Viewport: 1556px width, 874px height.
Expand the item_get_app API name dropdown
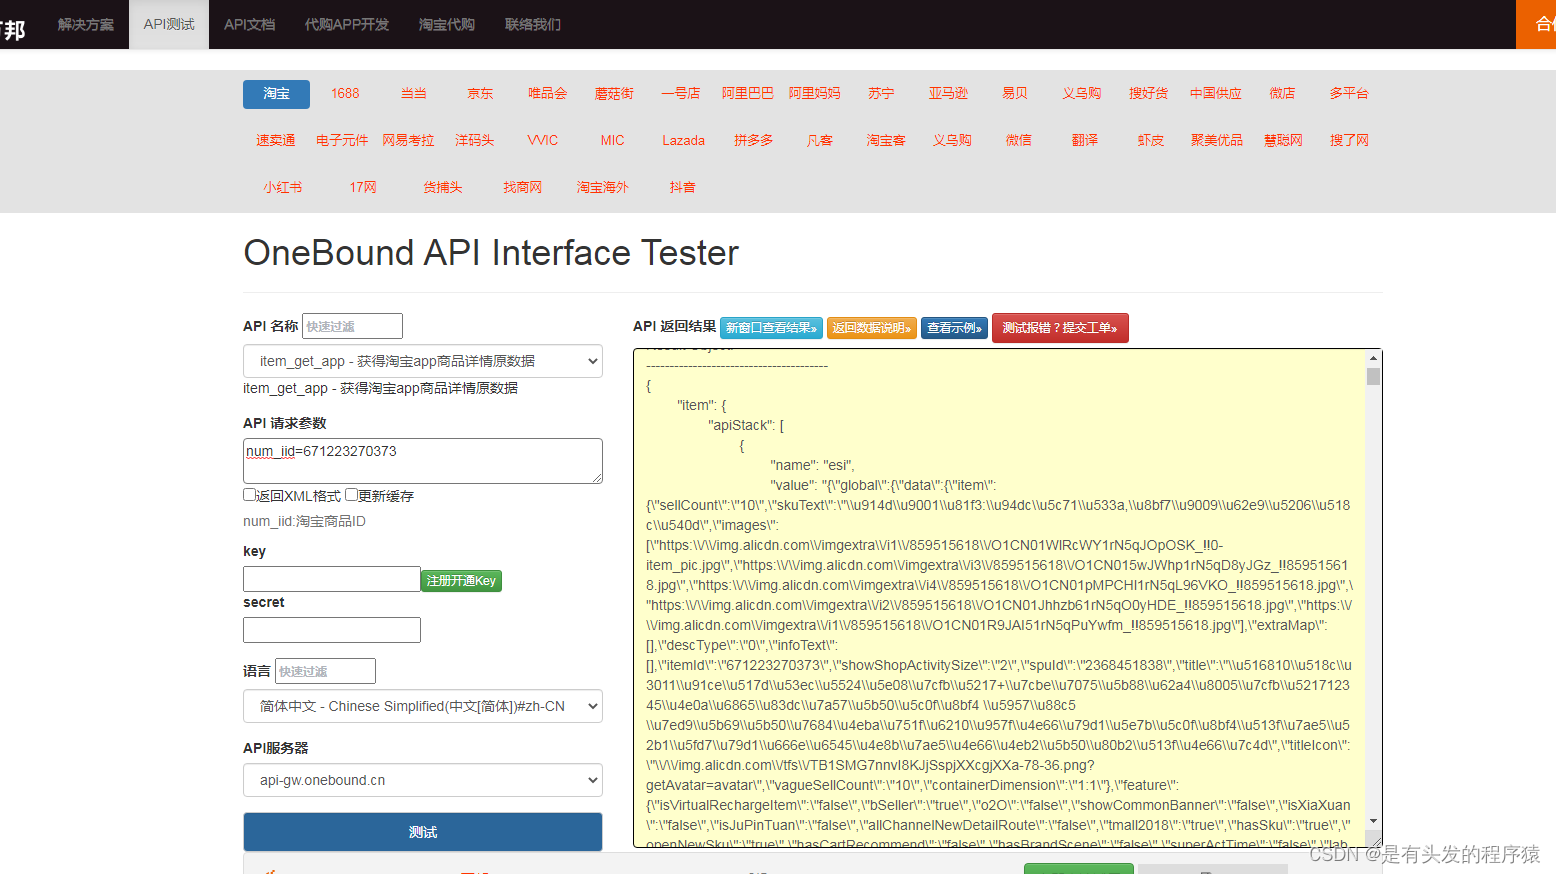point(423,361)
